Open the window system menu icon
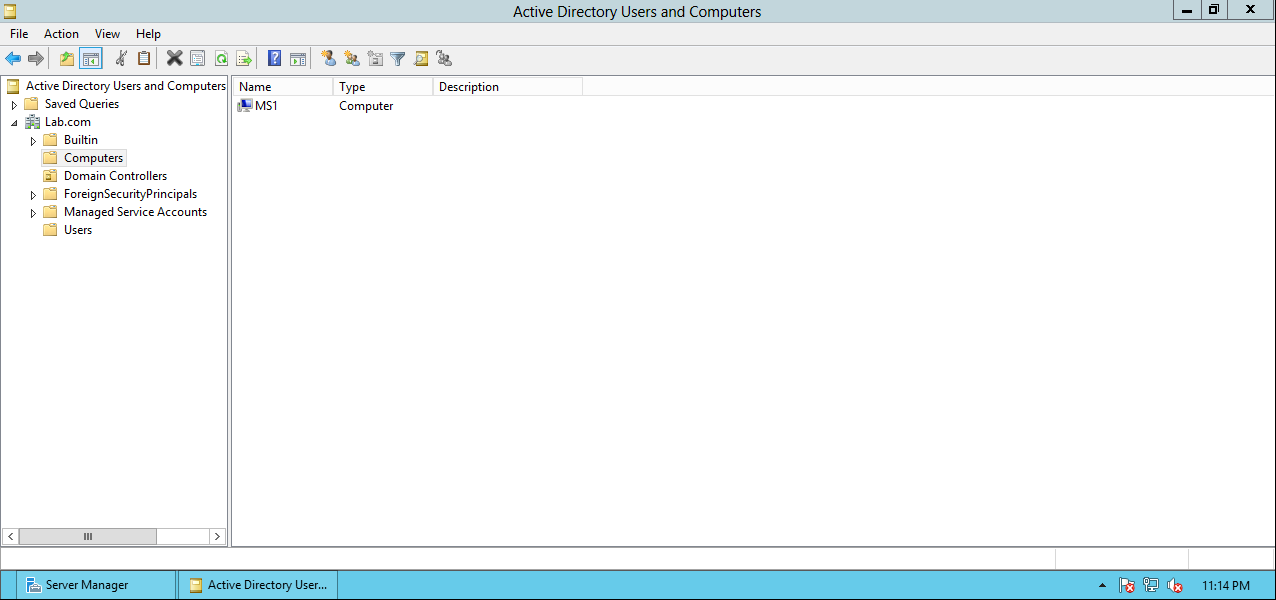This screenshot has height=600, width=1276. [10, 11]
